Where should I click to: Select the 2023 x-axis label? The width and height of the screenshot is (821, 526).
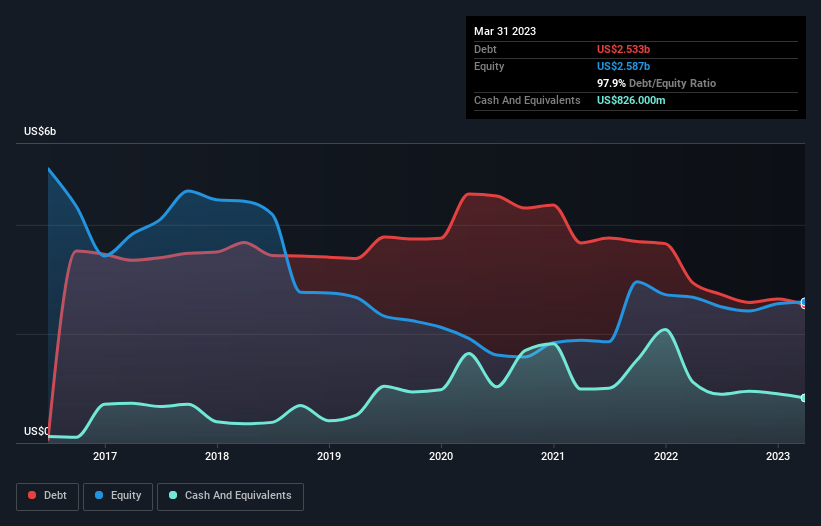pyautogui.click(x=778, y=456)
